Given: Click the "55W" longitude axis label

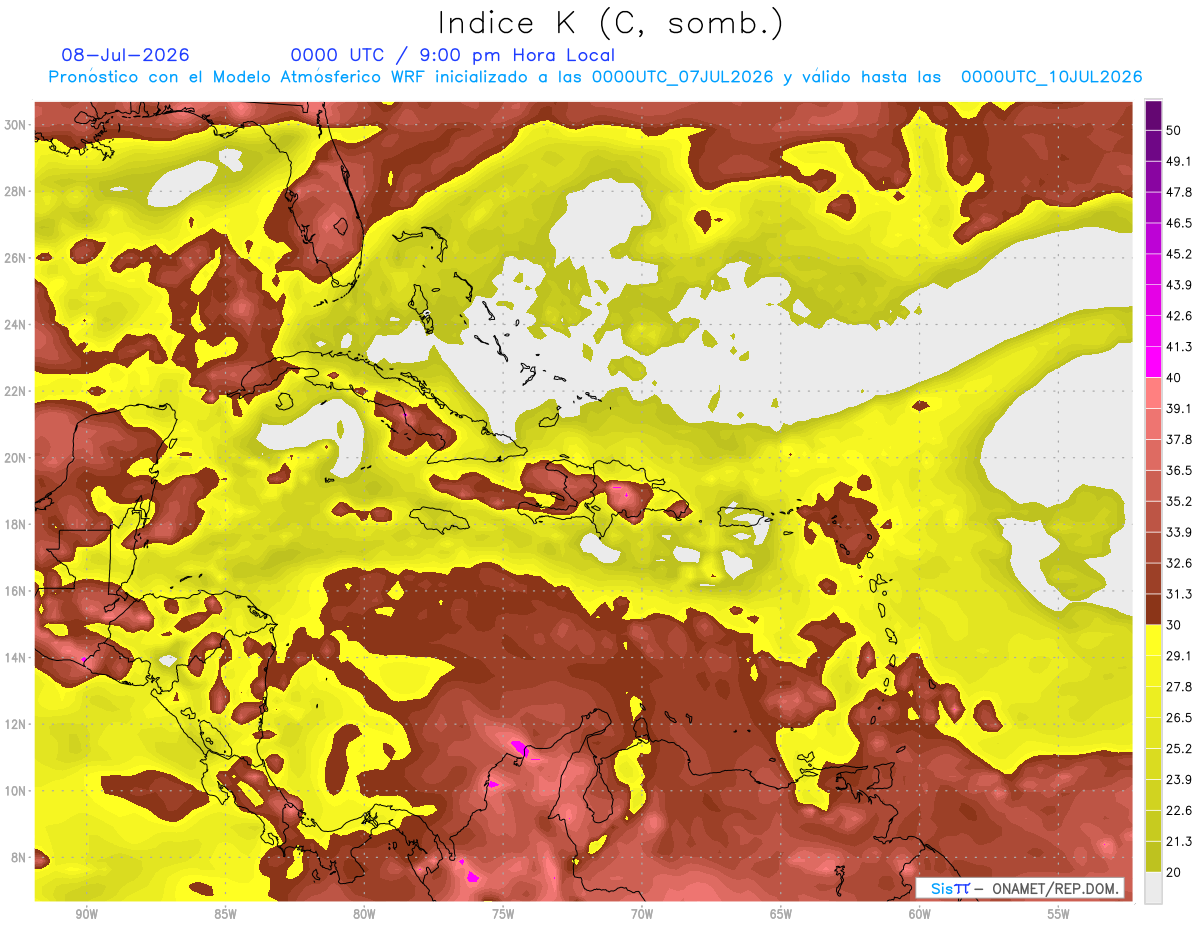Looking at the screenshot, I should 1058,915.
